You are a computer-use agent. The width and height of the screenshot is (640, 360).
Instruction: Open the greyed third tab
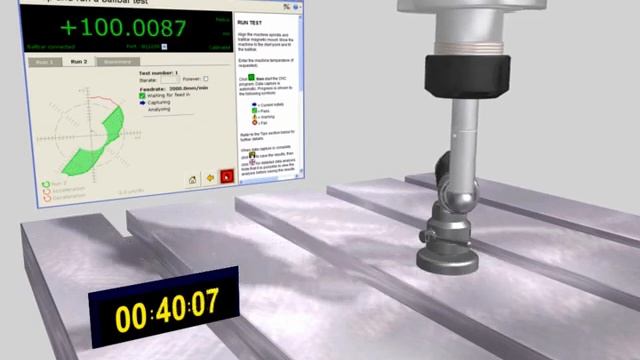click(x=118, y=62)
